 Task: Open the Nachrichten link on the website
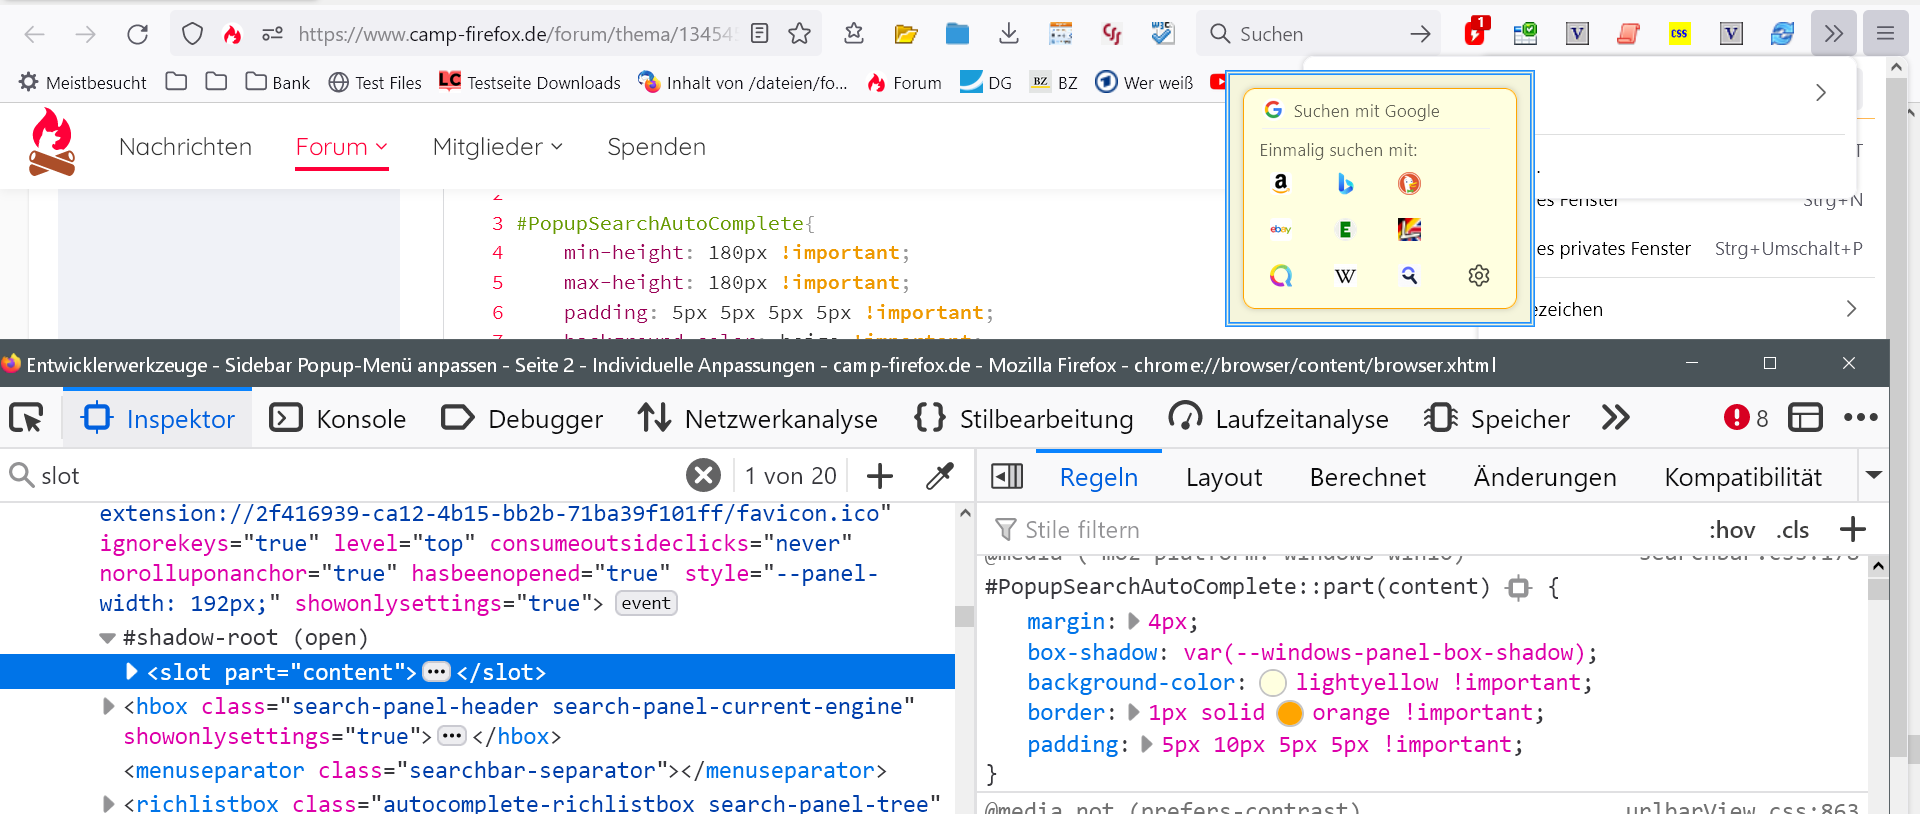tap(185, 147)
